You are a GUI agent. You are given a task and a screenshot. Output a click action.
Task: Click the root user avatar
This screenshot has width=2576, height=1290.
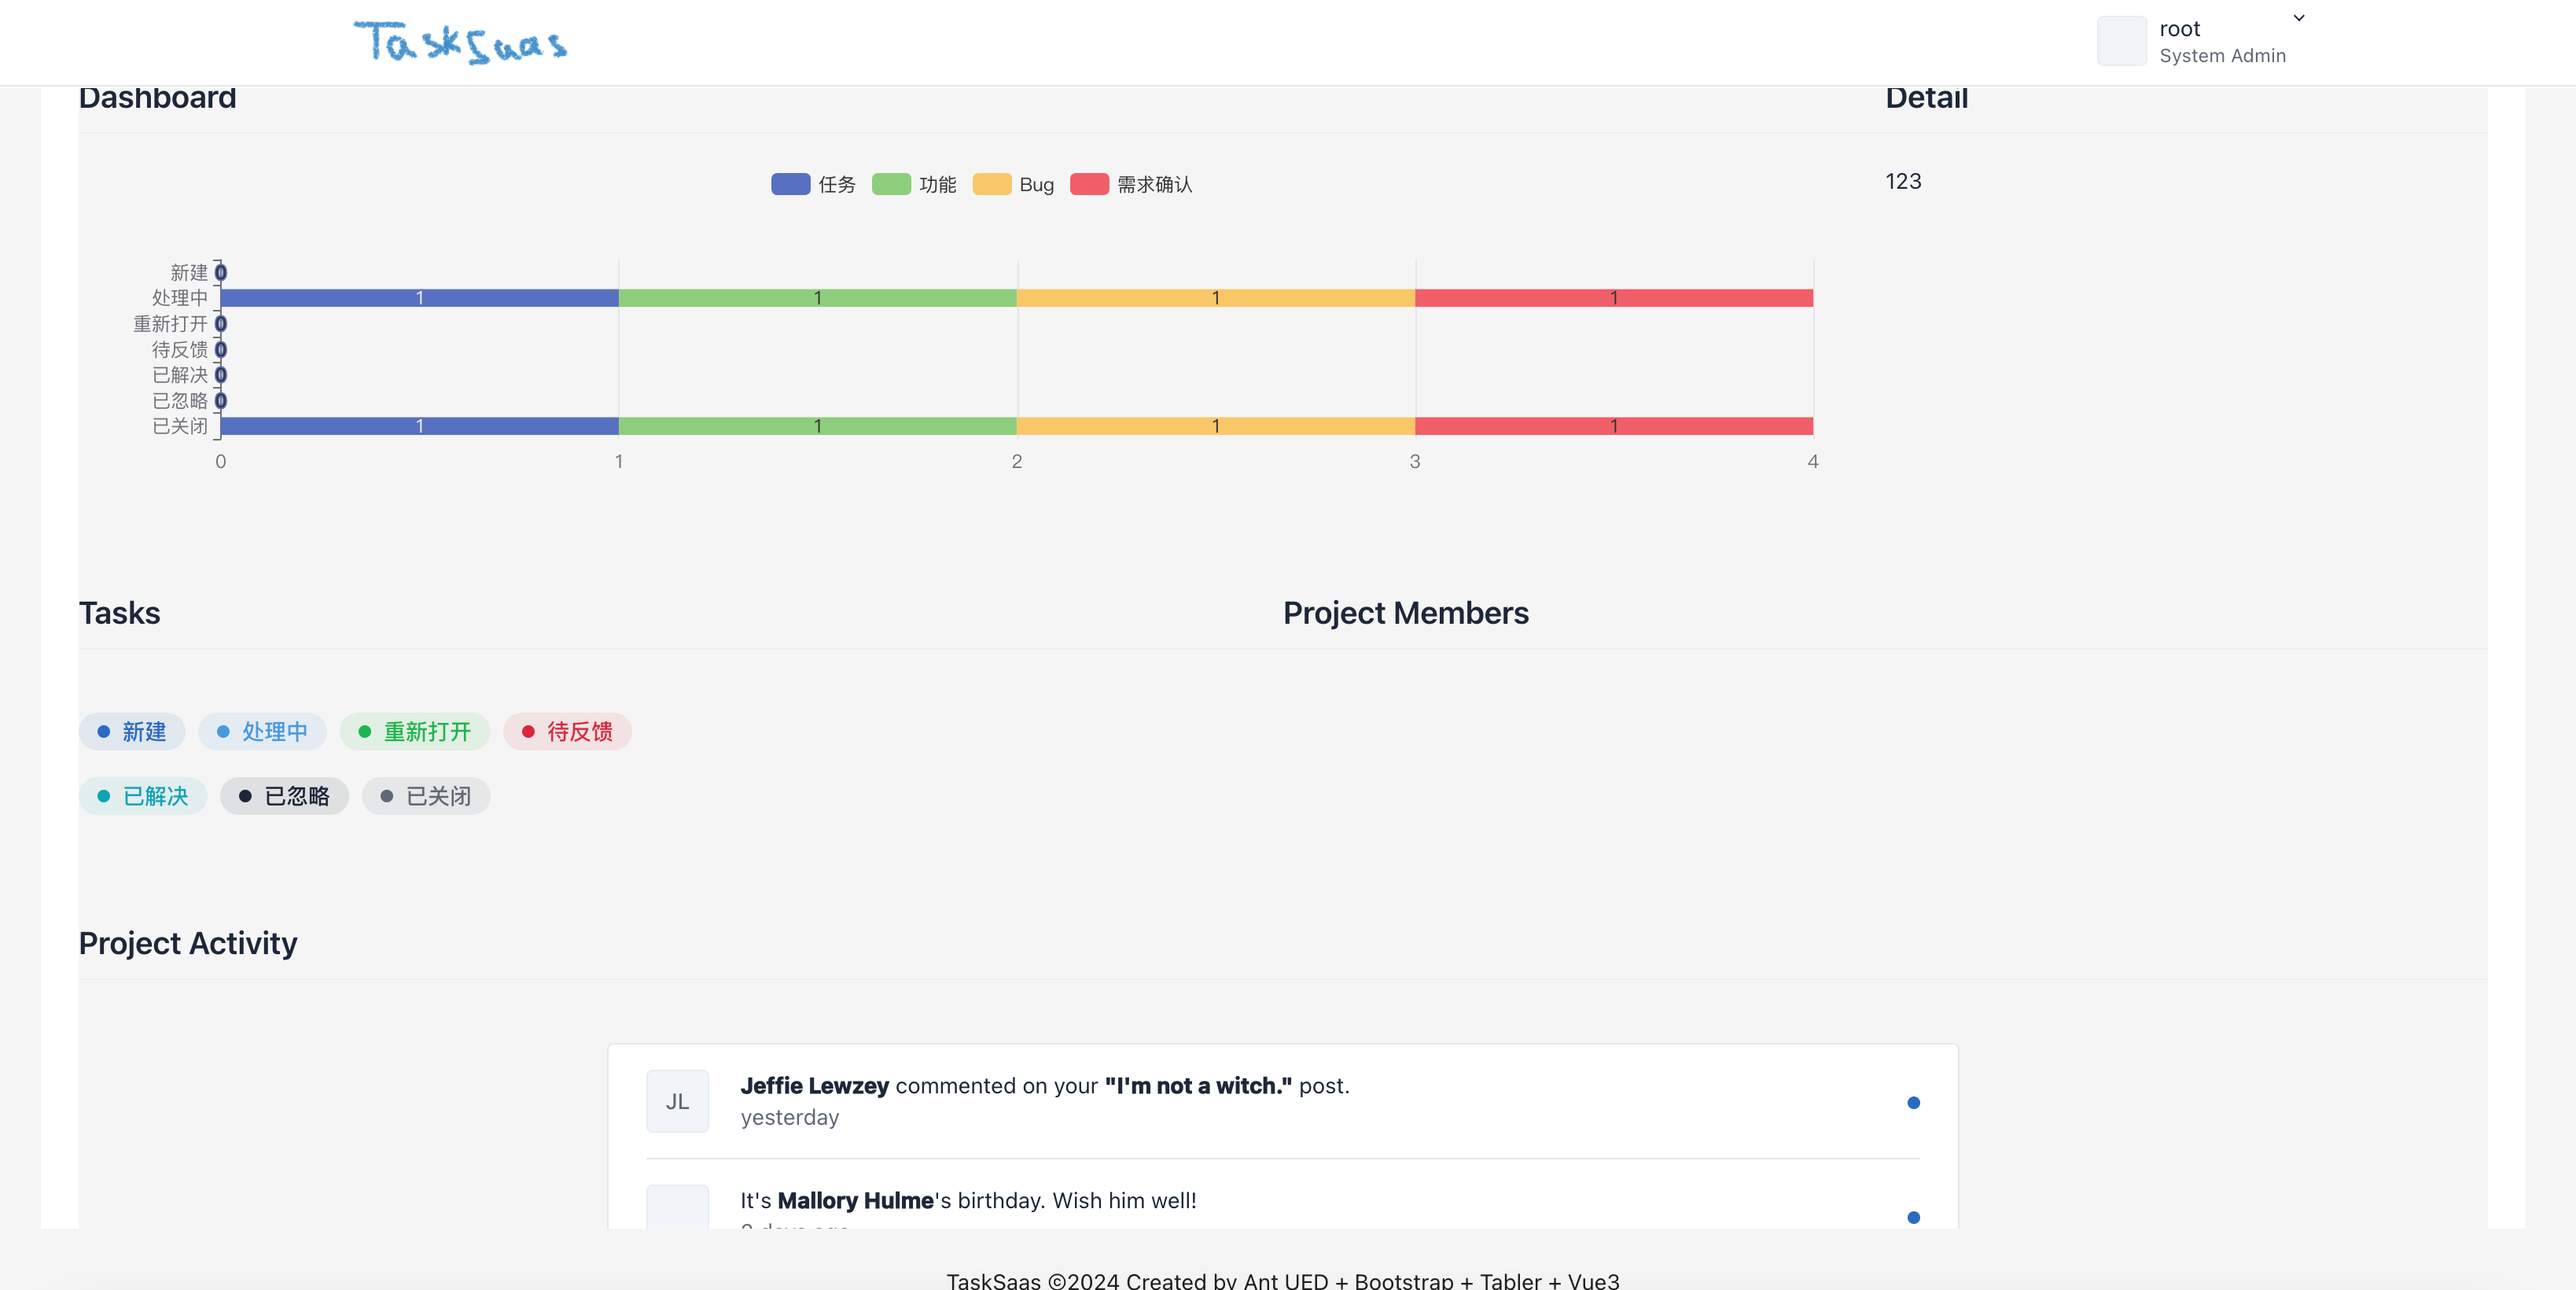coord(2121,41)
